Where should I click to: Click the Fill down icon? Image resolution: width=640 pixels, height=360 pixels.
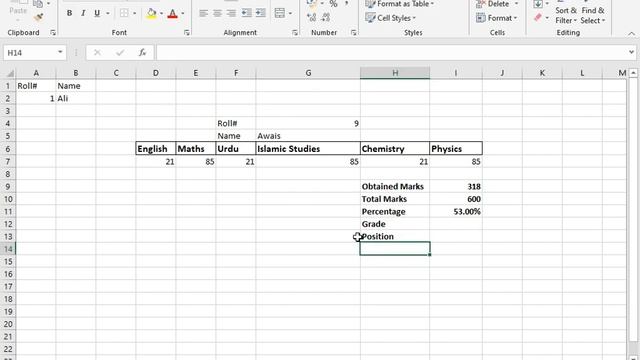(x=538, y=4)
